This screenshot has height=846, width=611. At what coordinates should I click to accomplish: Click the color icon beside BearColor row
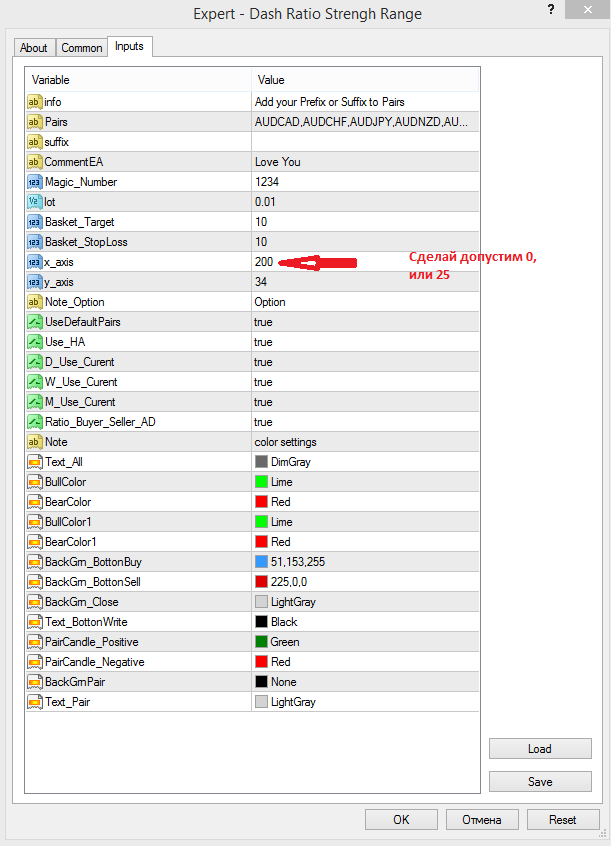(x=35, y=502)
